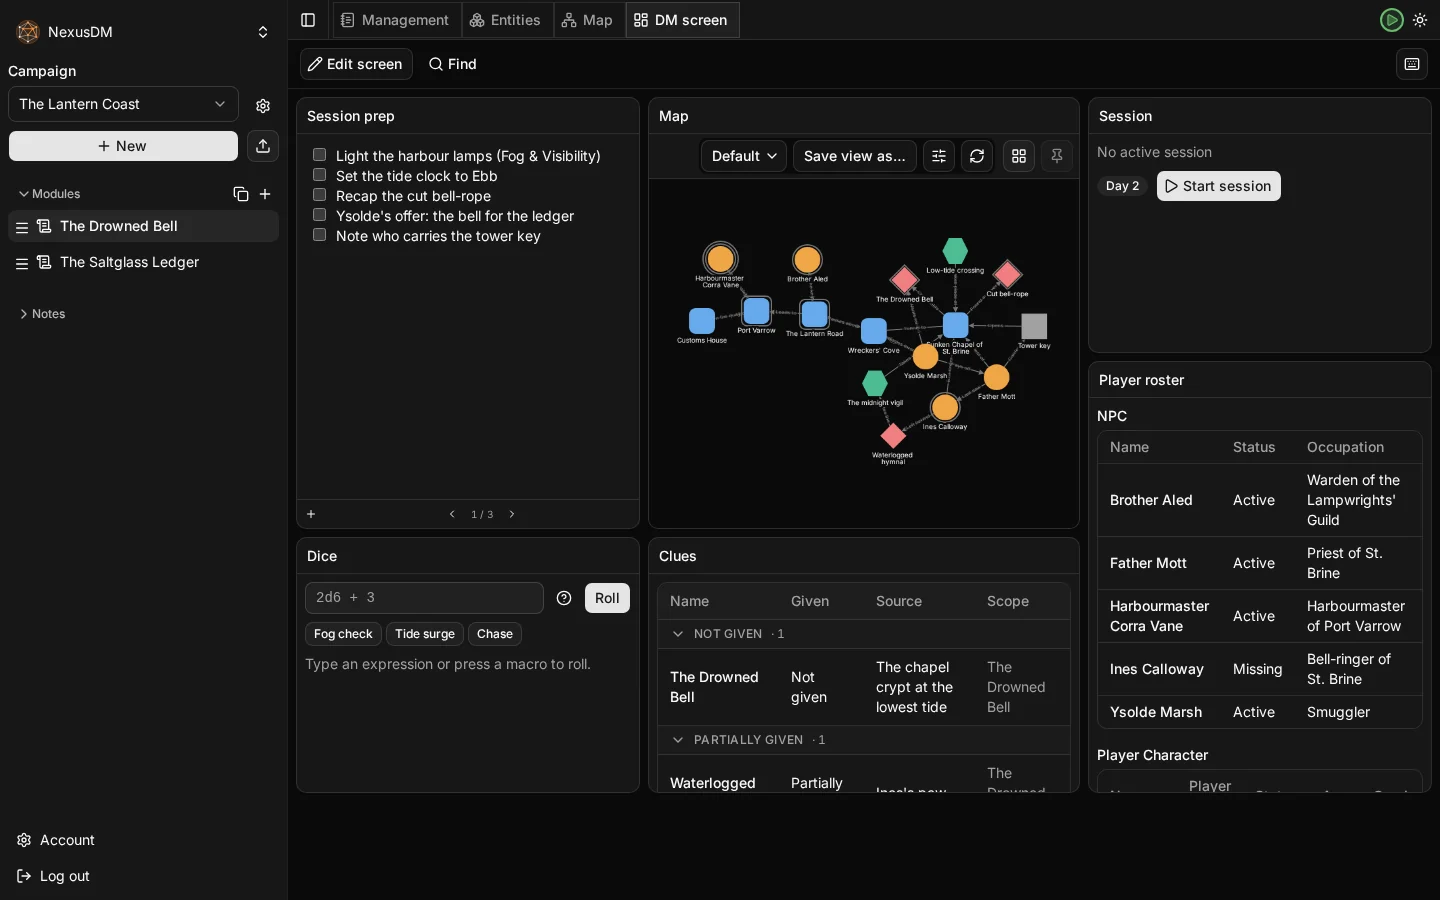
Task: Expand the Notes section
Action: click(42, 314)
